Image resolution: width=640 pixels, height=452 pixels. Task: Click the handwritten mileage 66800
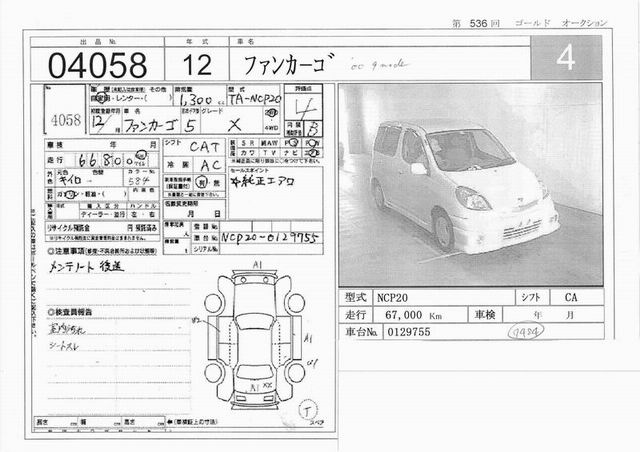pos(106,160)
